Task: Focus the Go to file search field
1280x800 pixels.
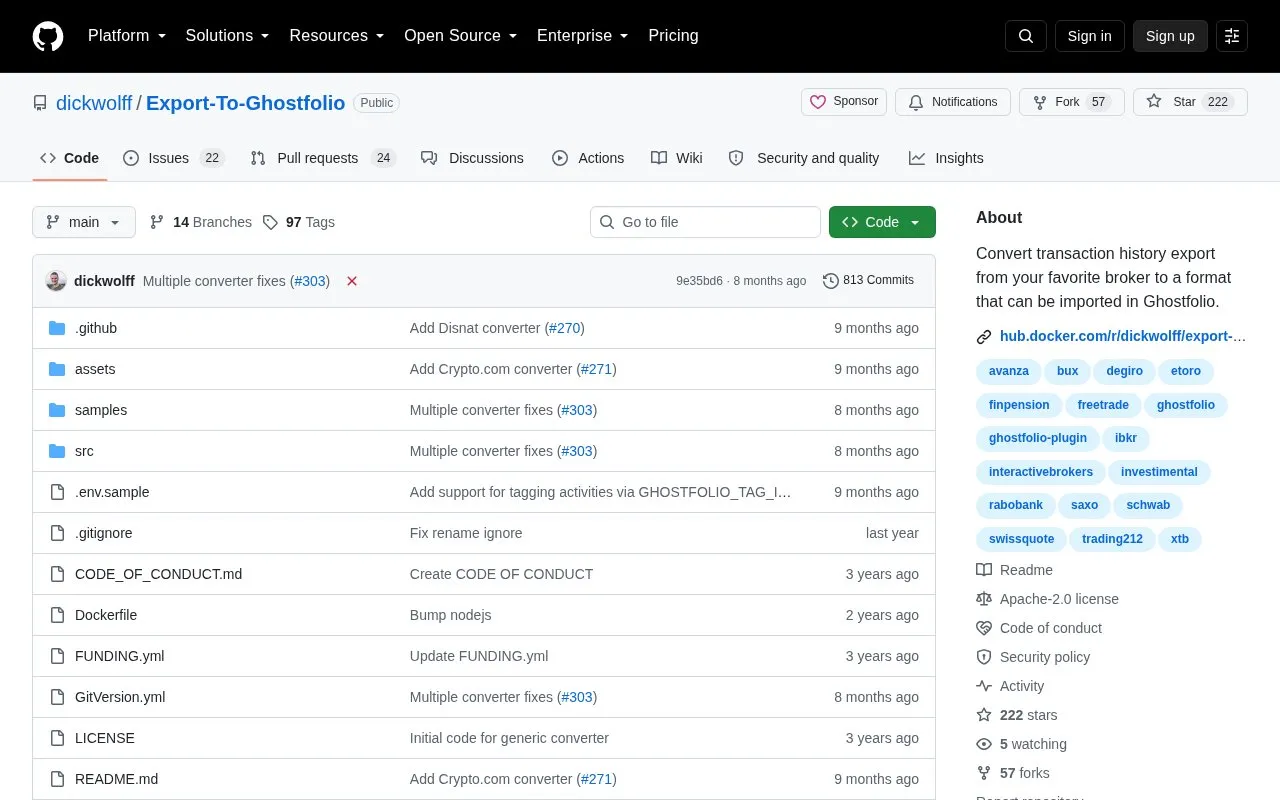Action: [705, 222]
